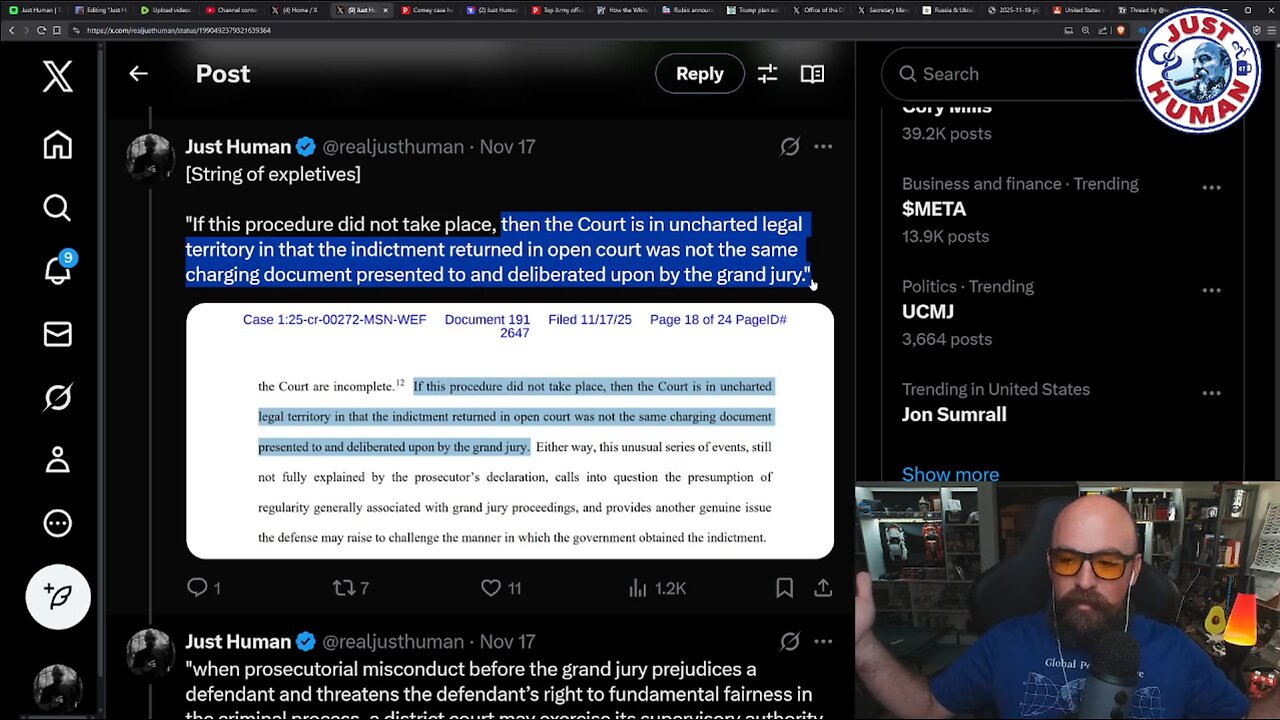This screenshot has height=720, width=1280.
Task: Share the expletives post
Action: click(x=823, y=588)
